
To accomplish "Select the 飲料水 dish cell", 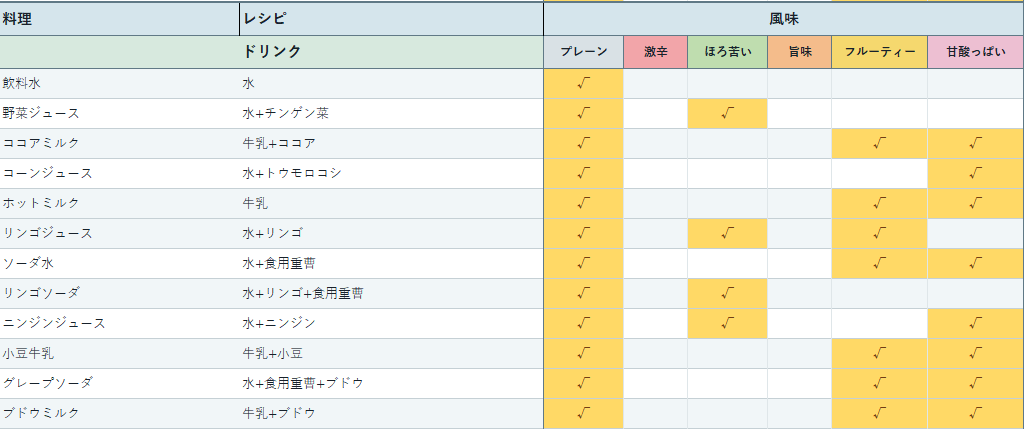I will point(120,84).
